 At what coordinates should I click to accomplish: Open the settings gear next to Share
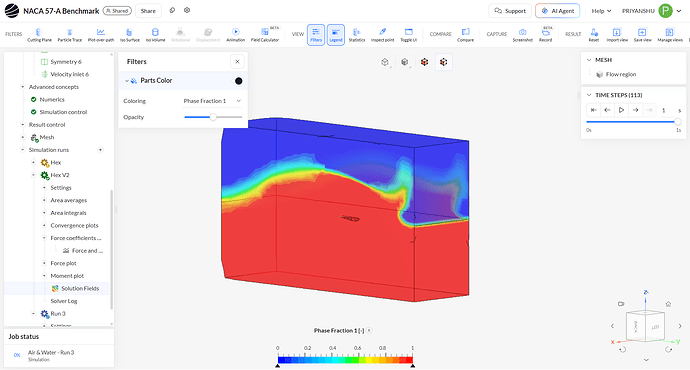187,10
